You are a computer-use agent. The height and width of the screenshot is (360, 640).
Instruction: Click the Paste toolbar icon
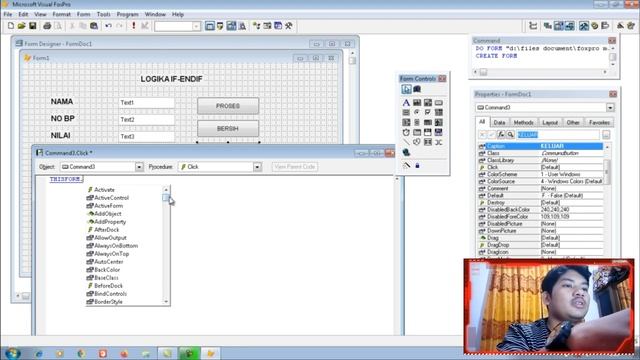click(94, 26)
